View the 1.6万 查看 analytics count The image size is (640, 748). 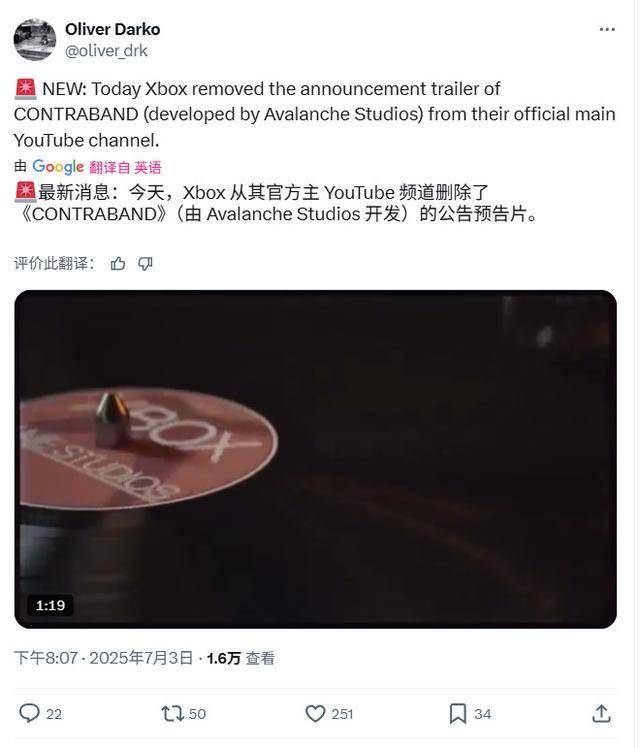click(x=241, y=658)
